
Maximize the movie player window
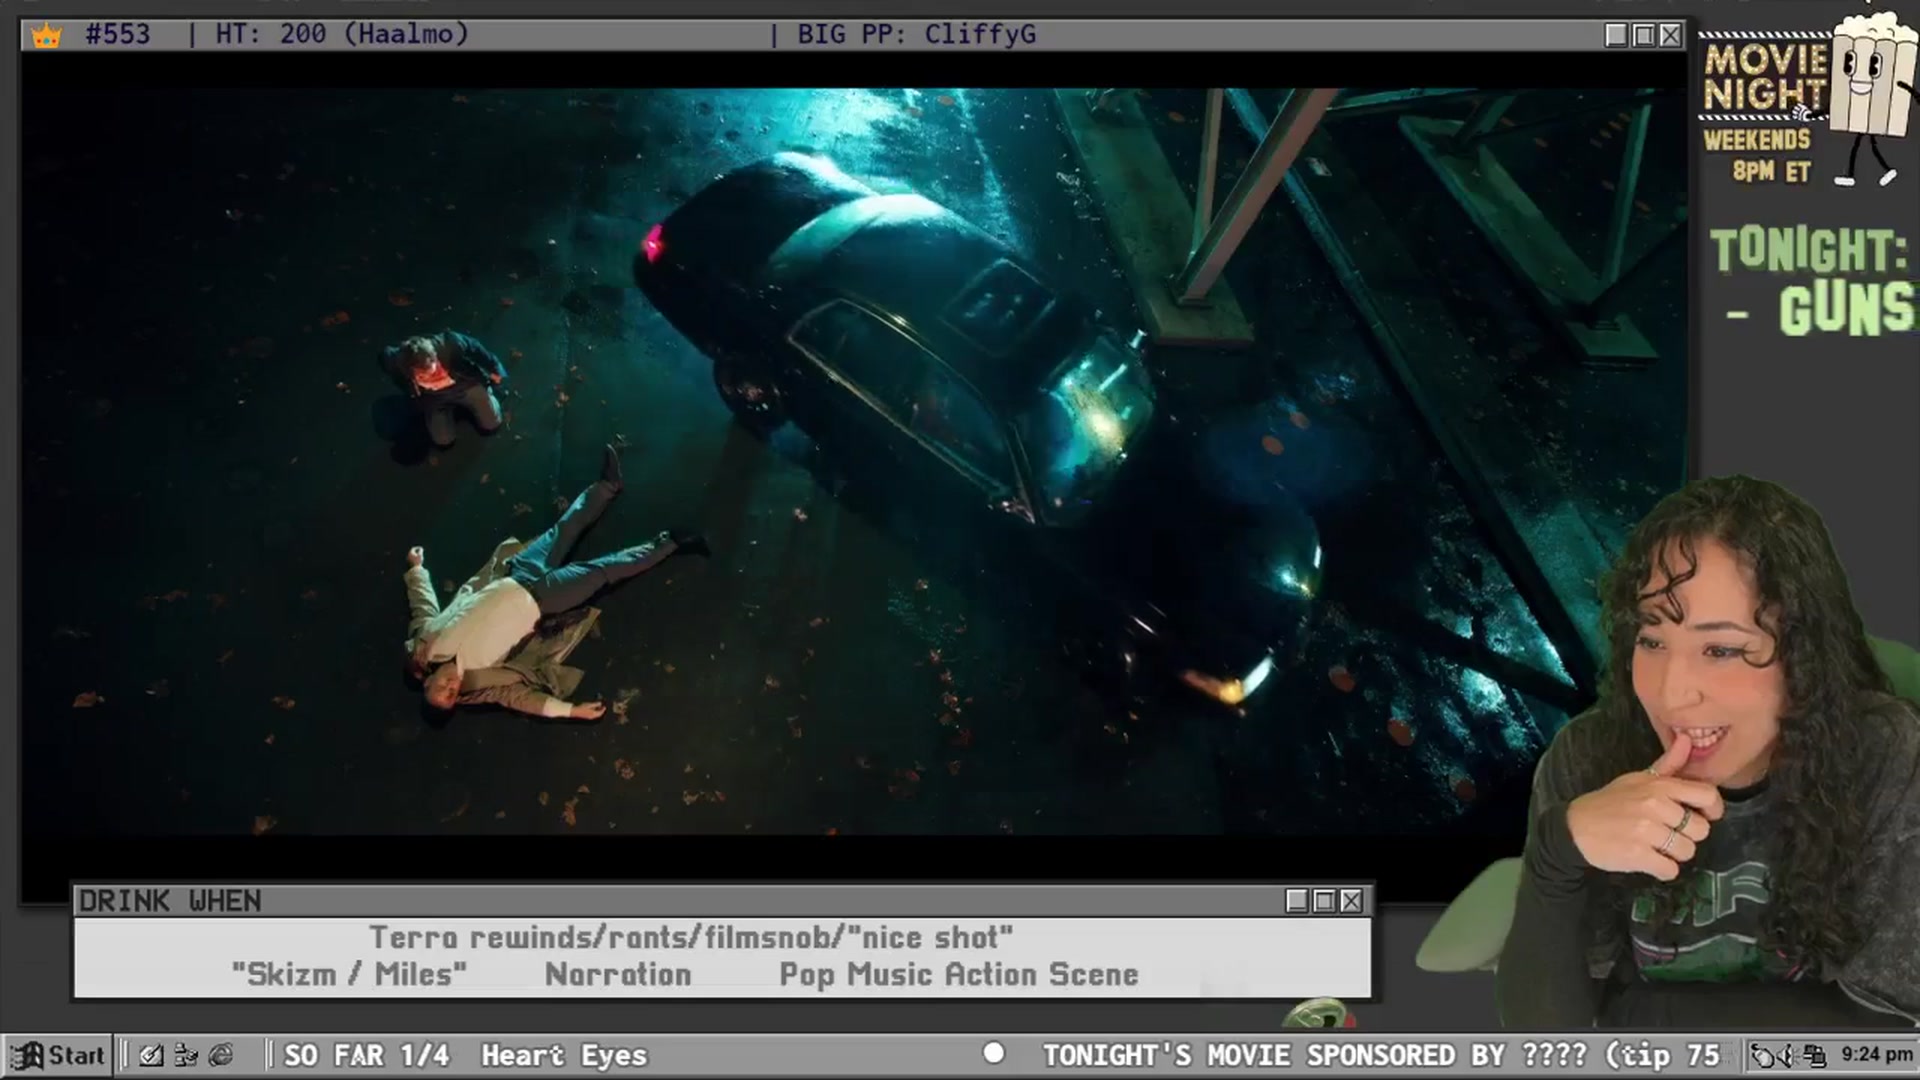pyautogui.click(x=1643, y=35)
